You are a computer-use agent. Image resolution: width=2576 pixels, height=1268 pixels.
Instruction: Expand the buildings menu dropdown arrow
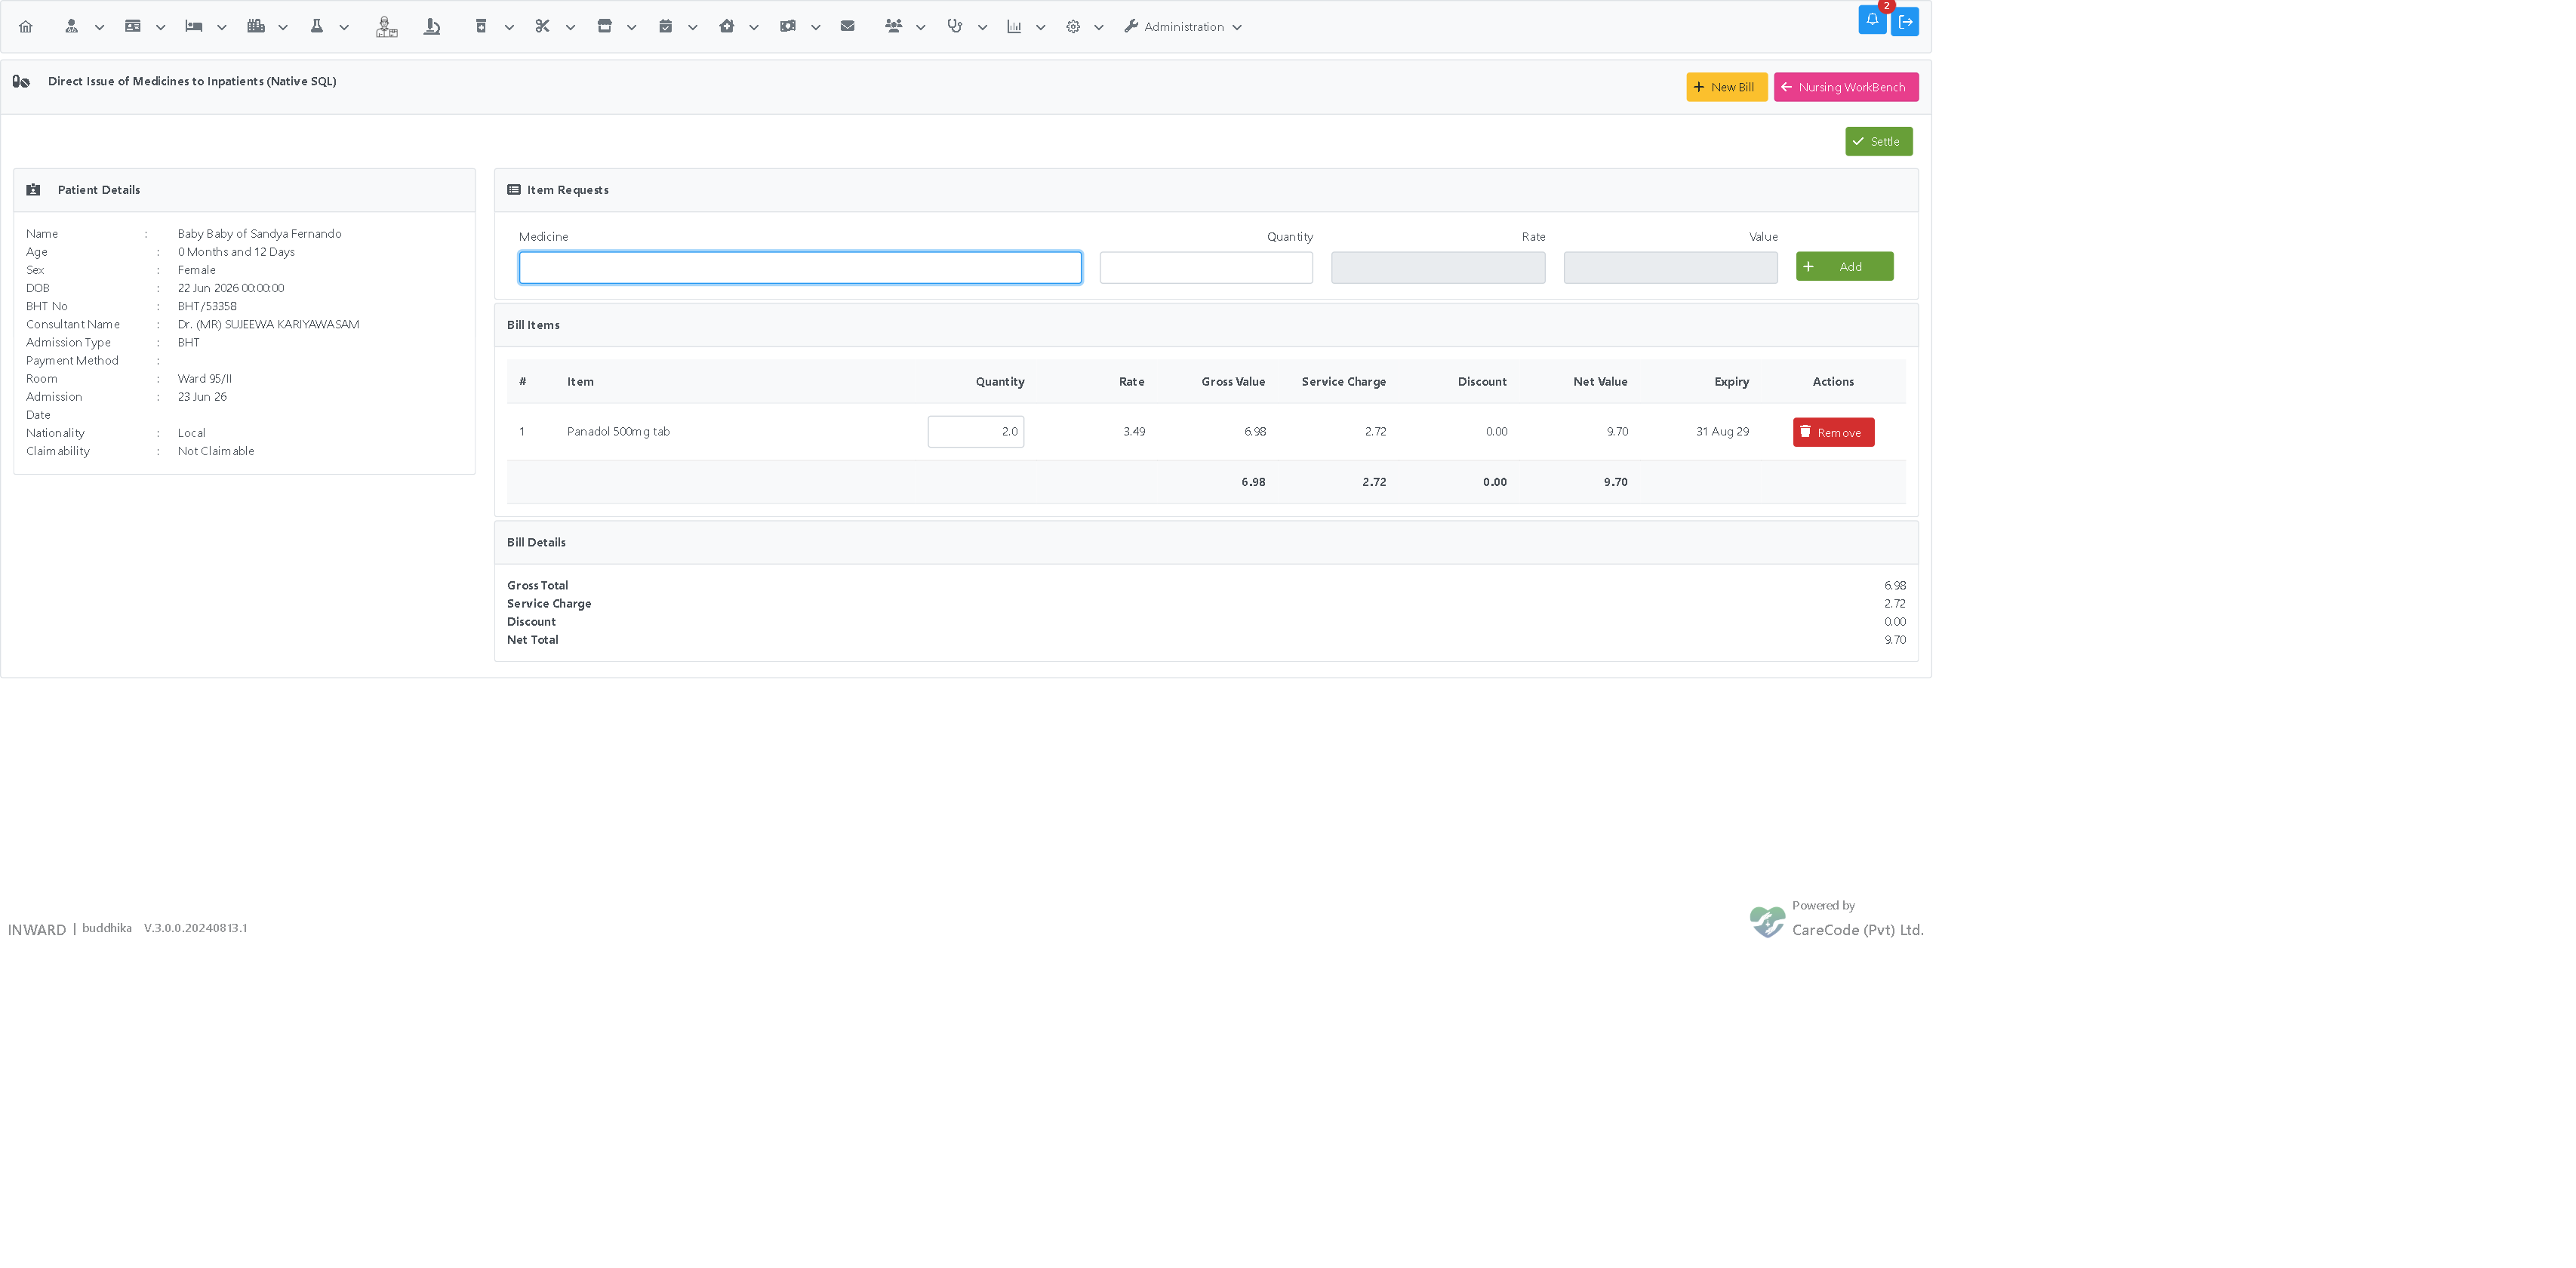[283, 28]
